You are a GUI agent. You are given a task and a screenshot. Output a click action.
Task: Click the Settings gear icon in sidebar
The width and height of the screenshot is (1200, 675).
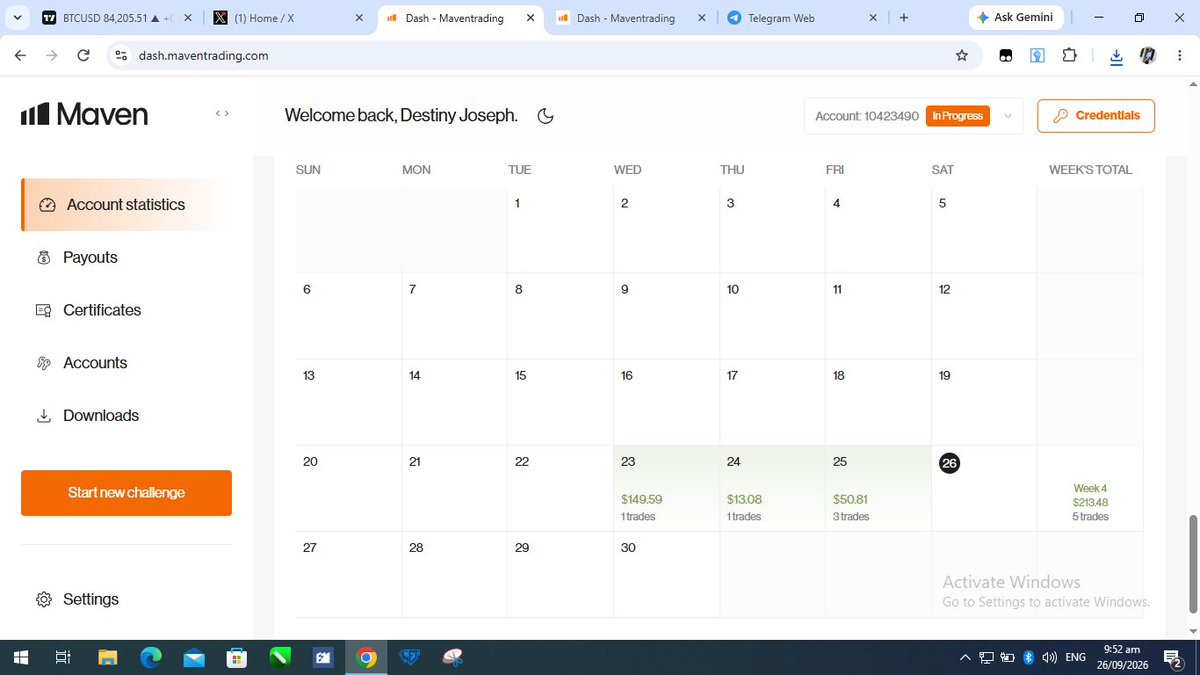point(43,600)
